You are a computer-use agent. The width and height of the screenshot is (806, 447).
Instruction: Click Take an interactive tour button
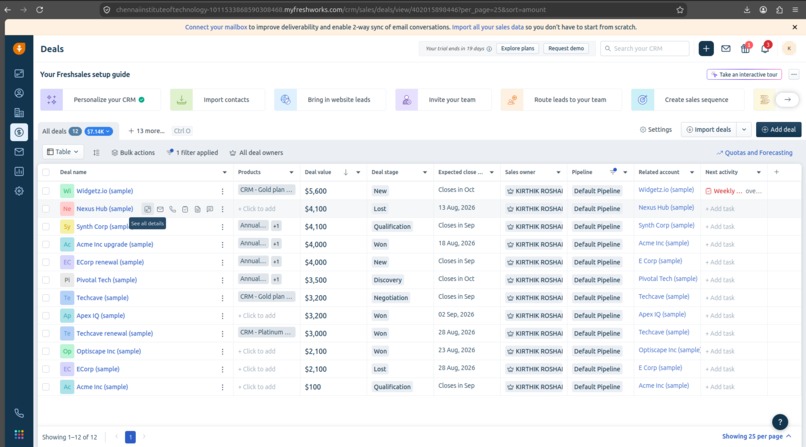click(x=744, y=74)
